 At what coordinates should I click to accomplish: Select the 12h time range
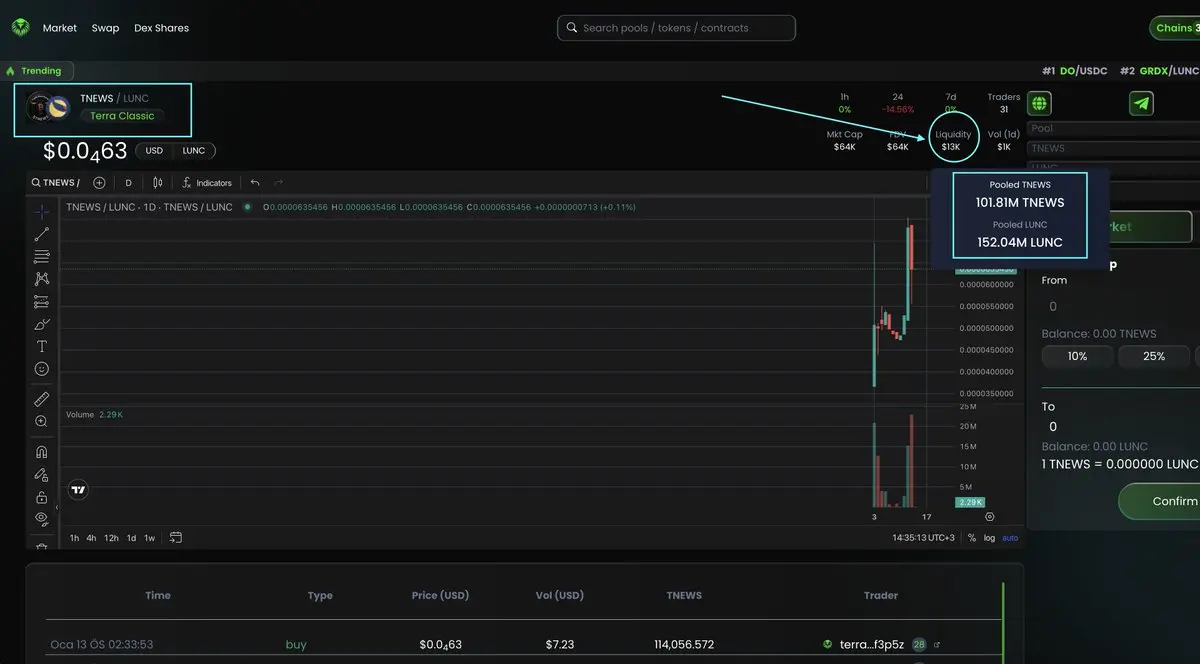click(x=111, y=538)
